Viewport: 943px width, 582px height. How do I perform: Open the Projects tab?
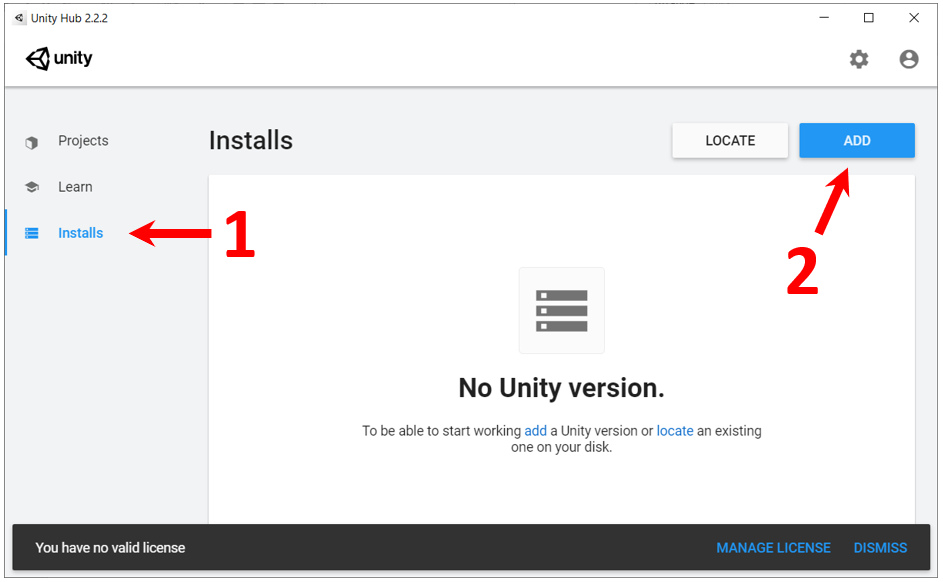83,141
